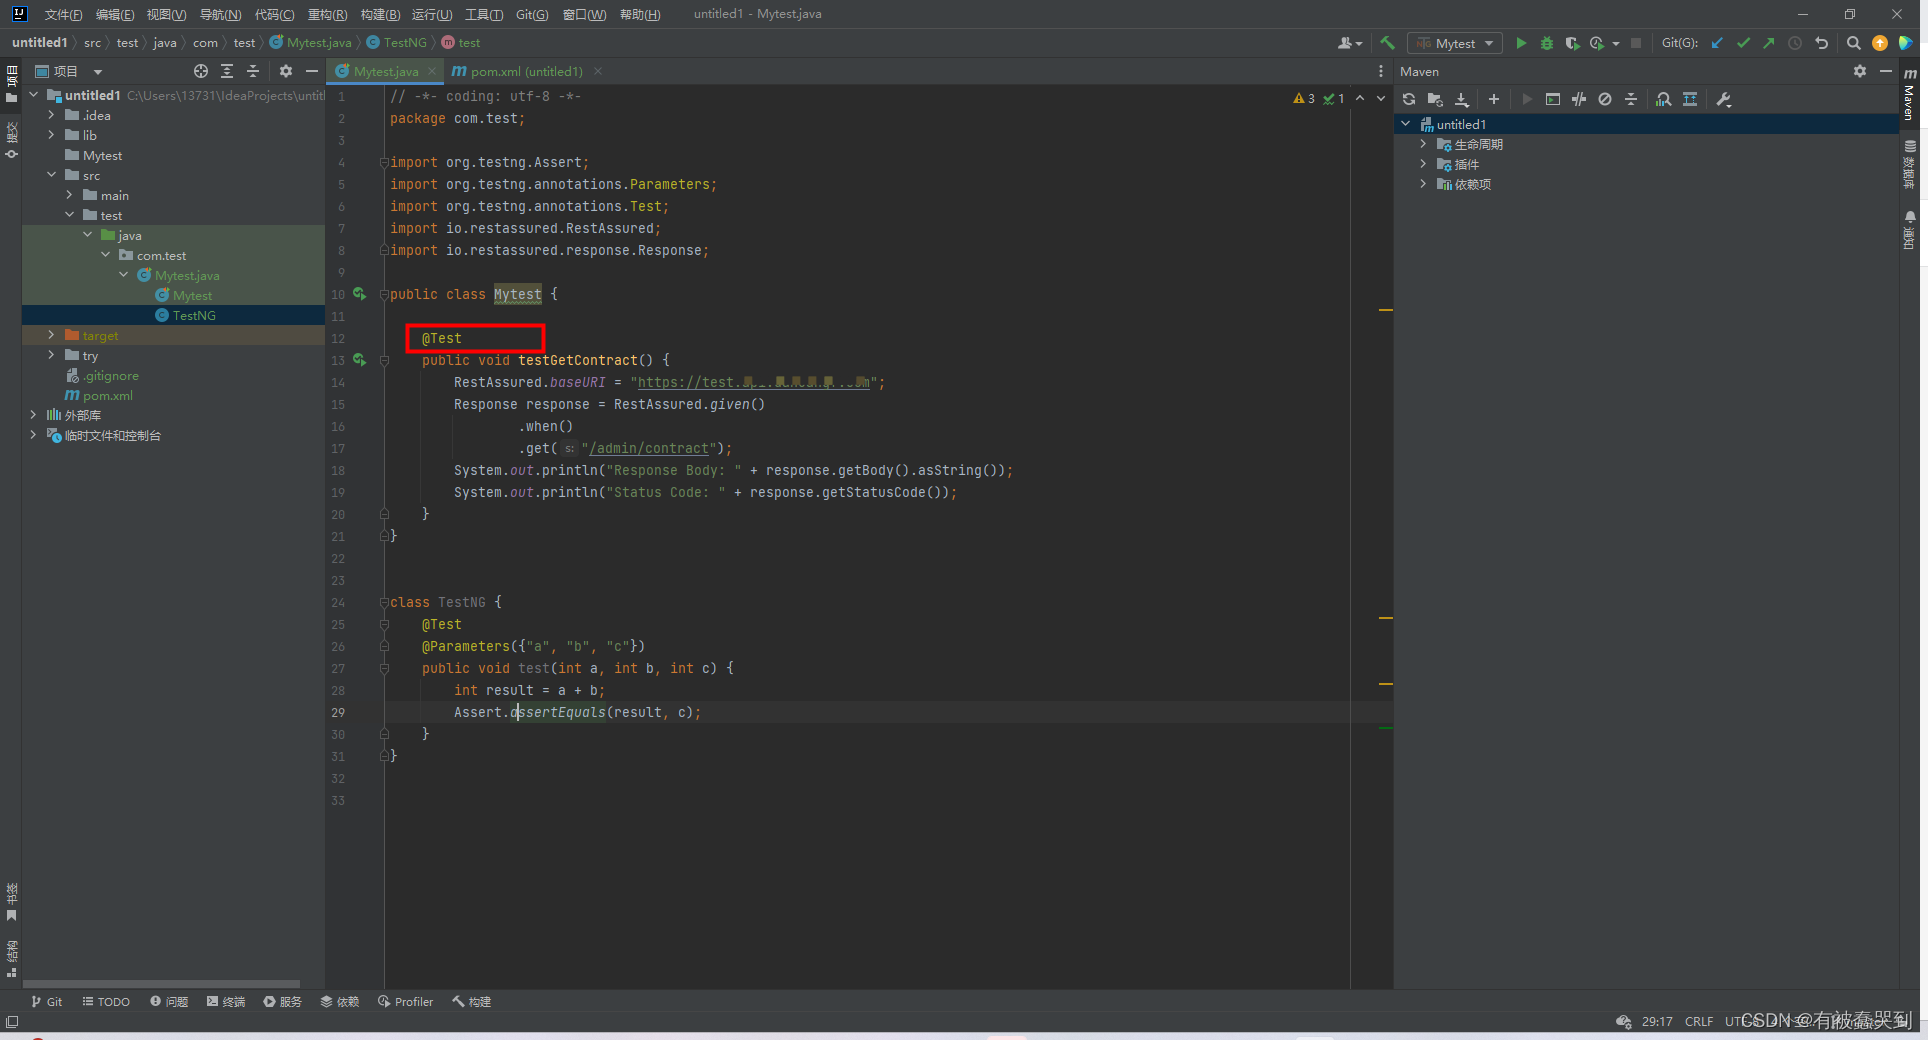
Task: Select opened file in Project panel
Action: click(201, 71)
